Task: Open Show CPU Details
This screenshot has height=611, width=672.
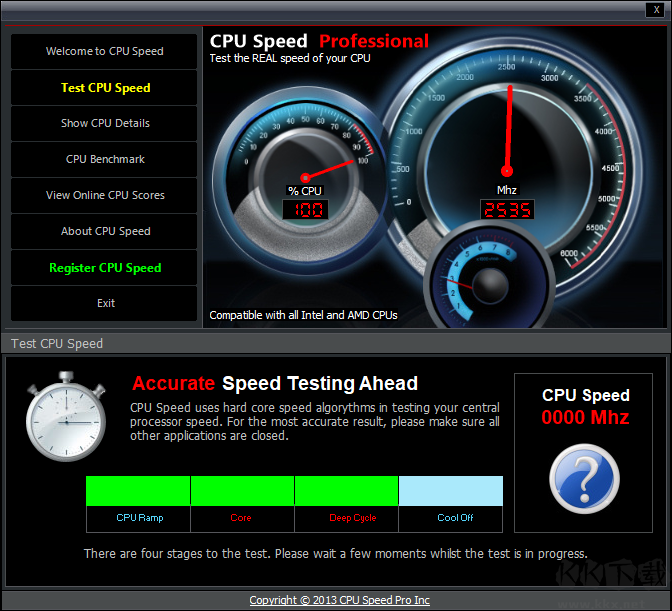Action: pos(104,123)
